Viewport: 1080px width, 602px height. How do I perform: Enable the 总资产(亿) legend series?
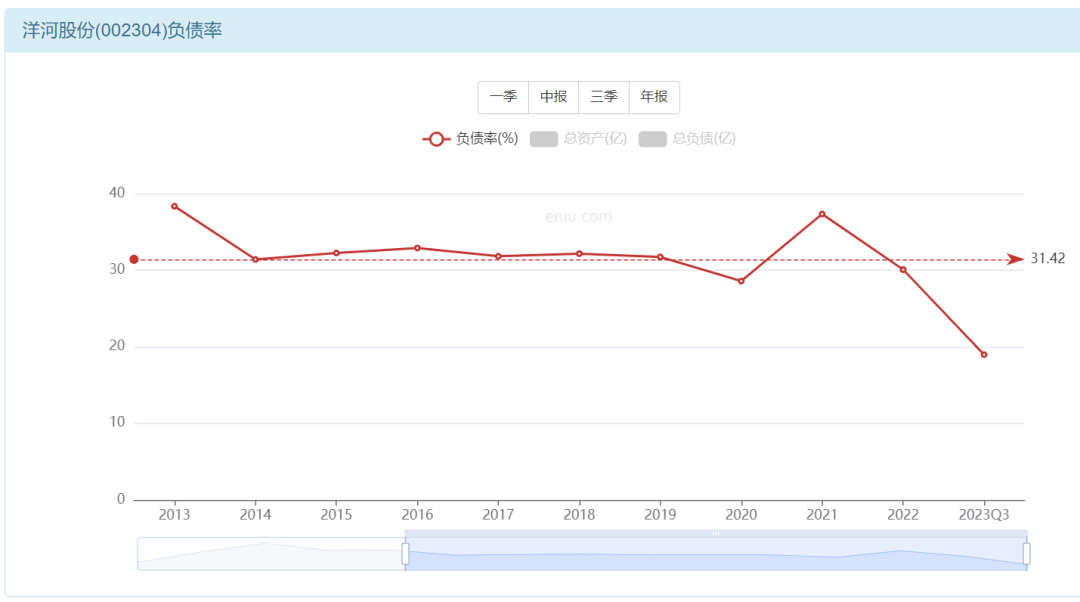coord(579,139)
